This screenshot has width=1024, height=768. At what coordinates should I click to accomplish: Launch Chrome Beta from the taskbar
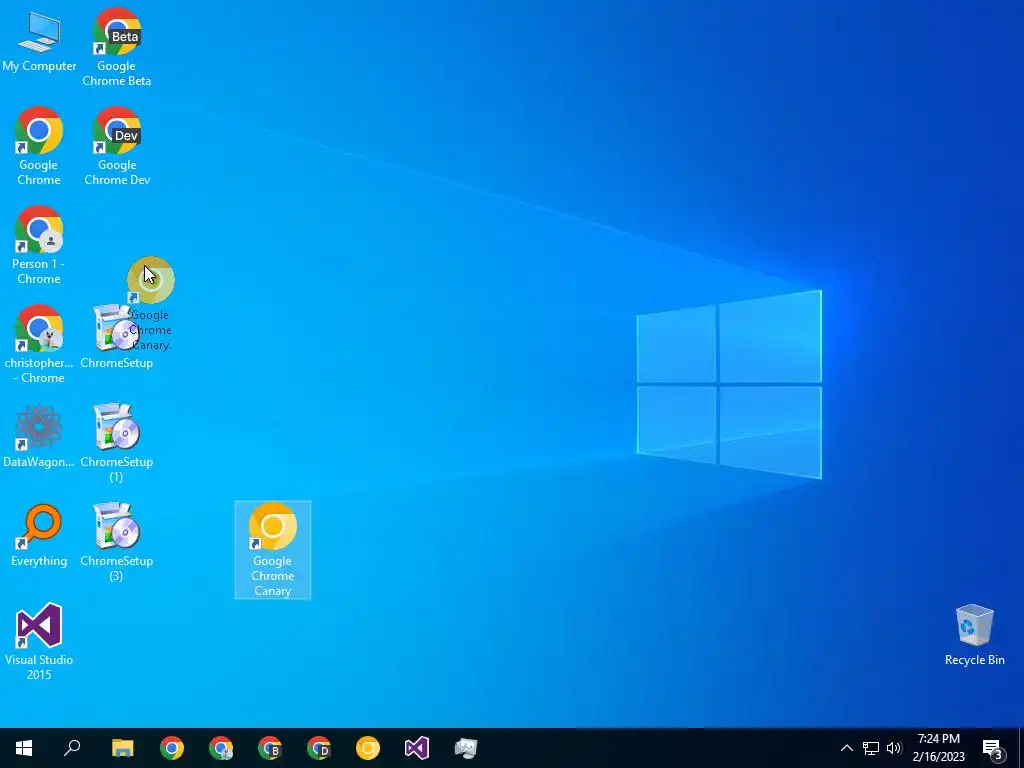(x=270, y=748)
